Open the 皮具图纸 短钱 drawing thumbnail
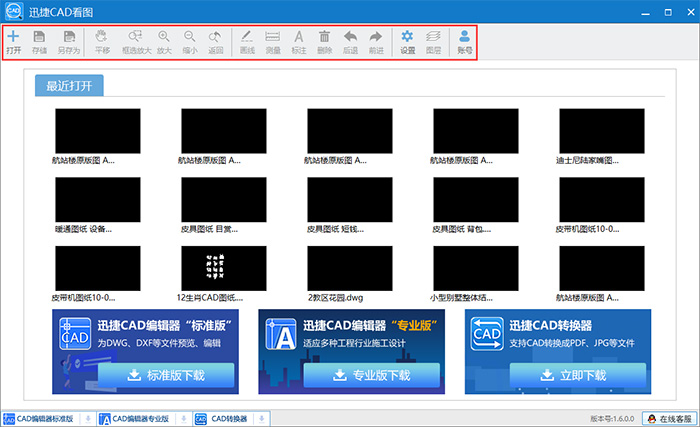700x427 pixels. point(350,200)
